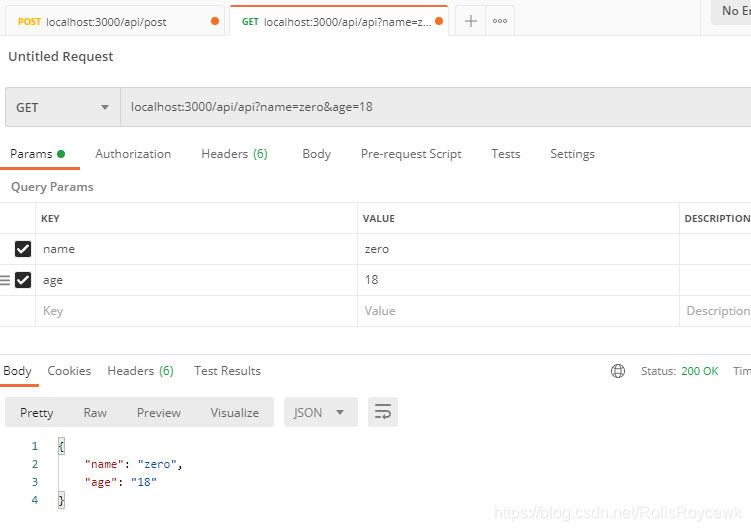Switch response view to Pretty

[36, 413]
